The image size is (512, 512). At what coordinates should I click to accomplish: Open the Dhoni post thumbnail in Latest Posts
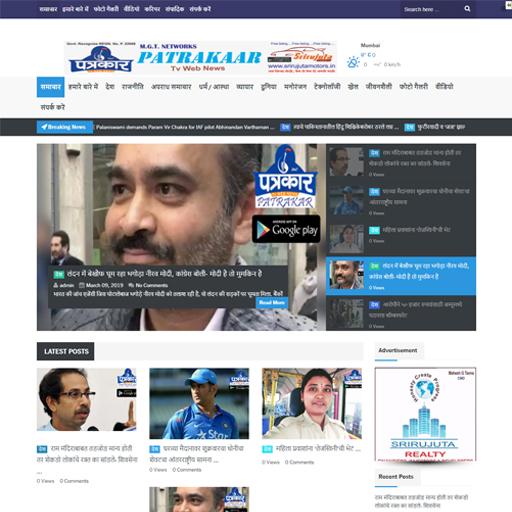click(199, 403)
